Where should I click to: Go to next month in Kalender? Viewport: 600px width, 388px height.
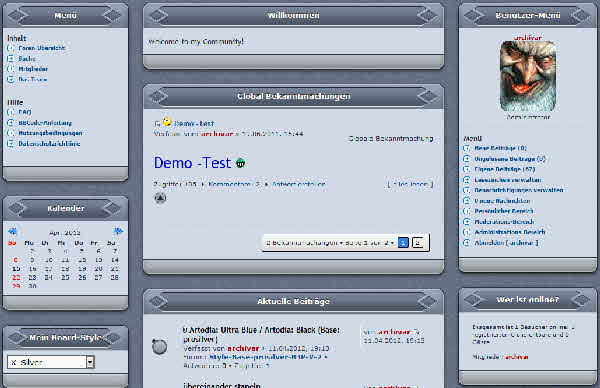click(x=118, y=231)
